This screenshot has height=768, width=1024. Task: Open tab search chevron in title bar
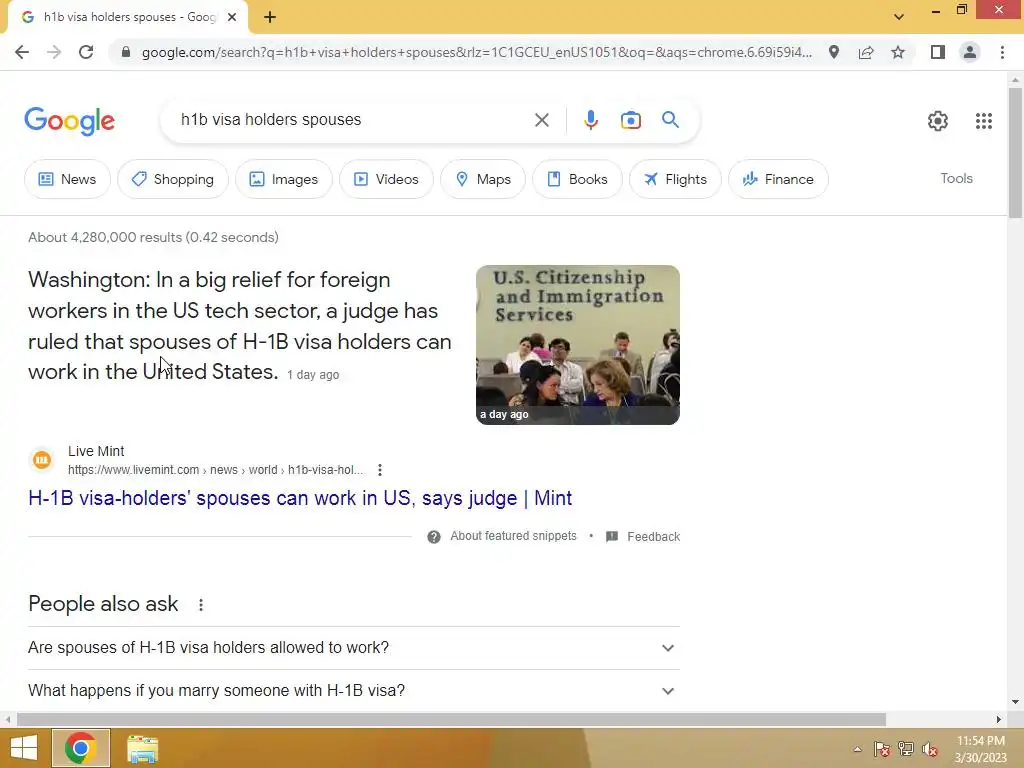click(899, 16)
